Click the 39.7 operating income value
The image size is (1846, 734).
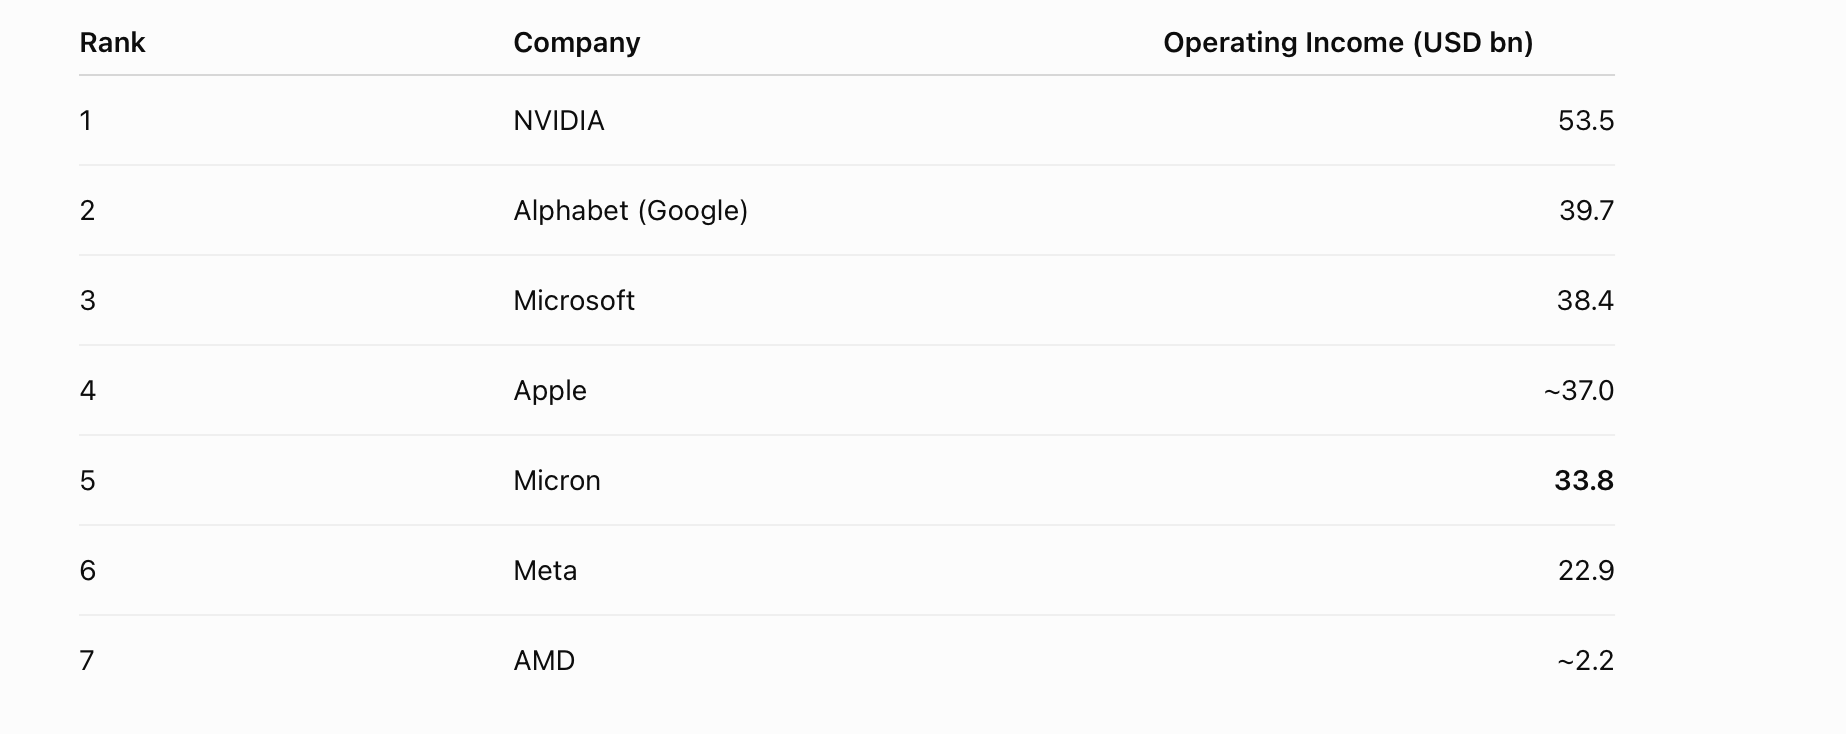[x=1586, y=211]
